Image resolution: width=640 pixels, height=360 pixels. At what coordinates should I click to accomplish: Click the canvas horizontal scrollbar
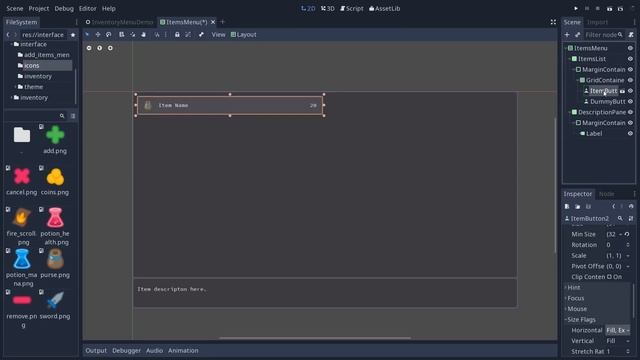(x=315, y=338)
